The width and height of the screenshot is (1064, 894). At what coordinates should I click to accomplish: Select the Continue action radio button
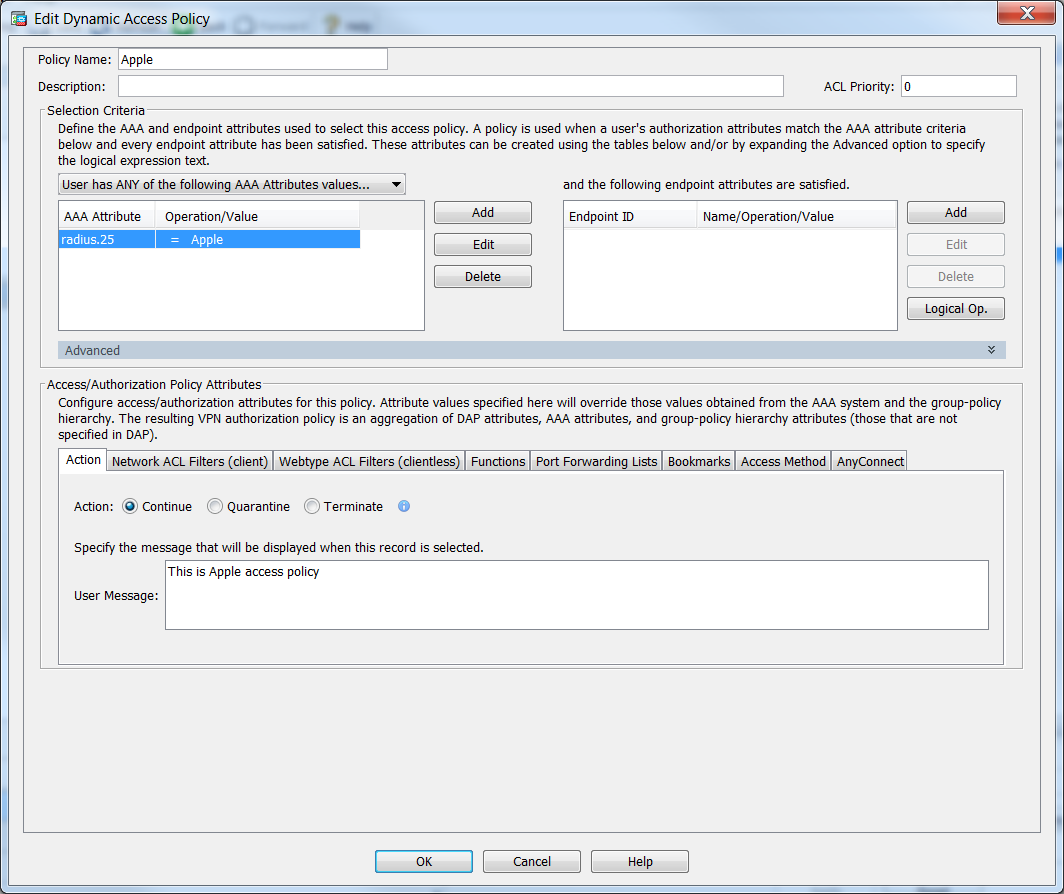130,507
